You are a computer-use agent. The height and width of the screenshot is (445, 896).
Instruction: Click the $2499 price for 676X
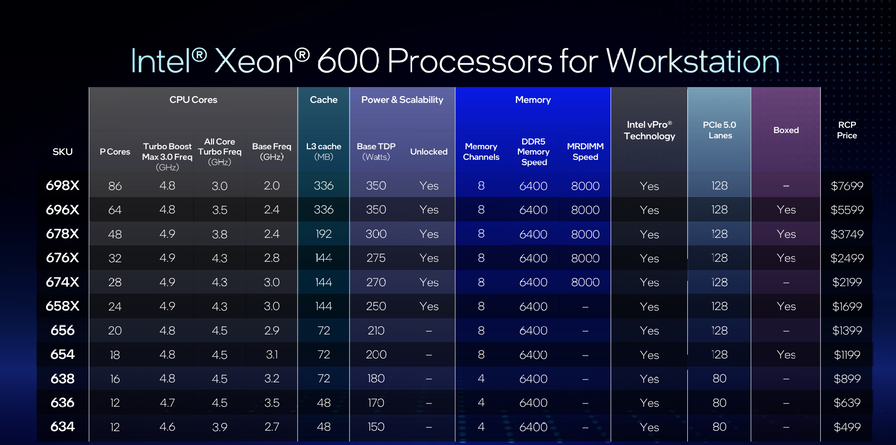[846, 258]
